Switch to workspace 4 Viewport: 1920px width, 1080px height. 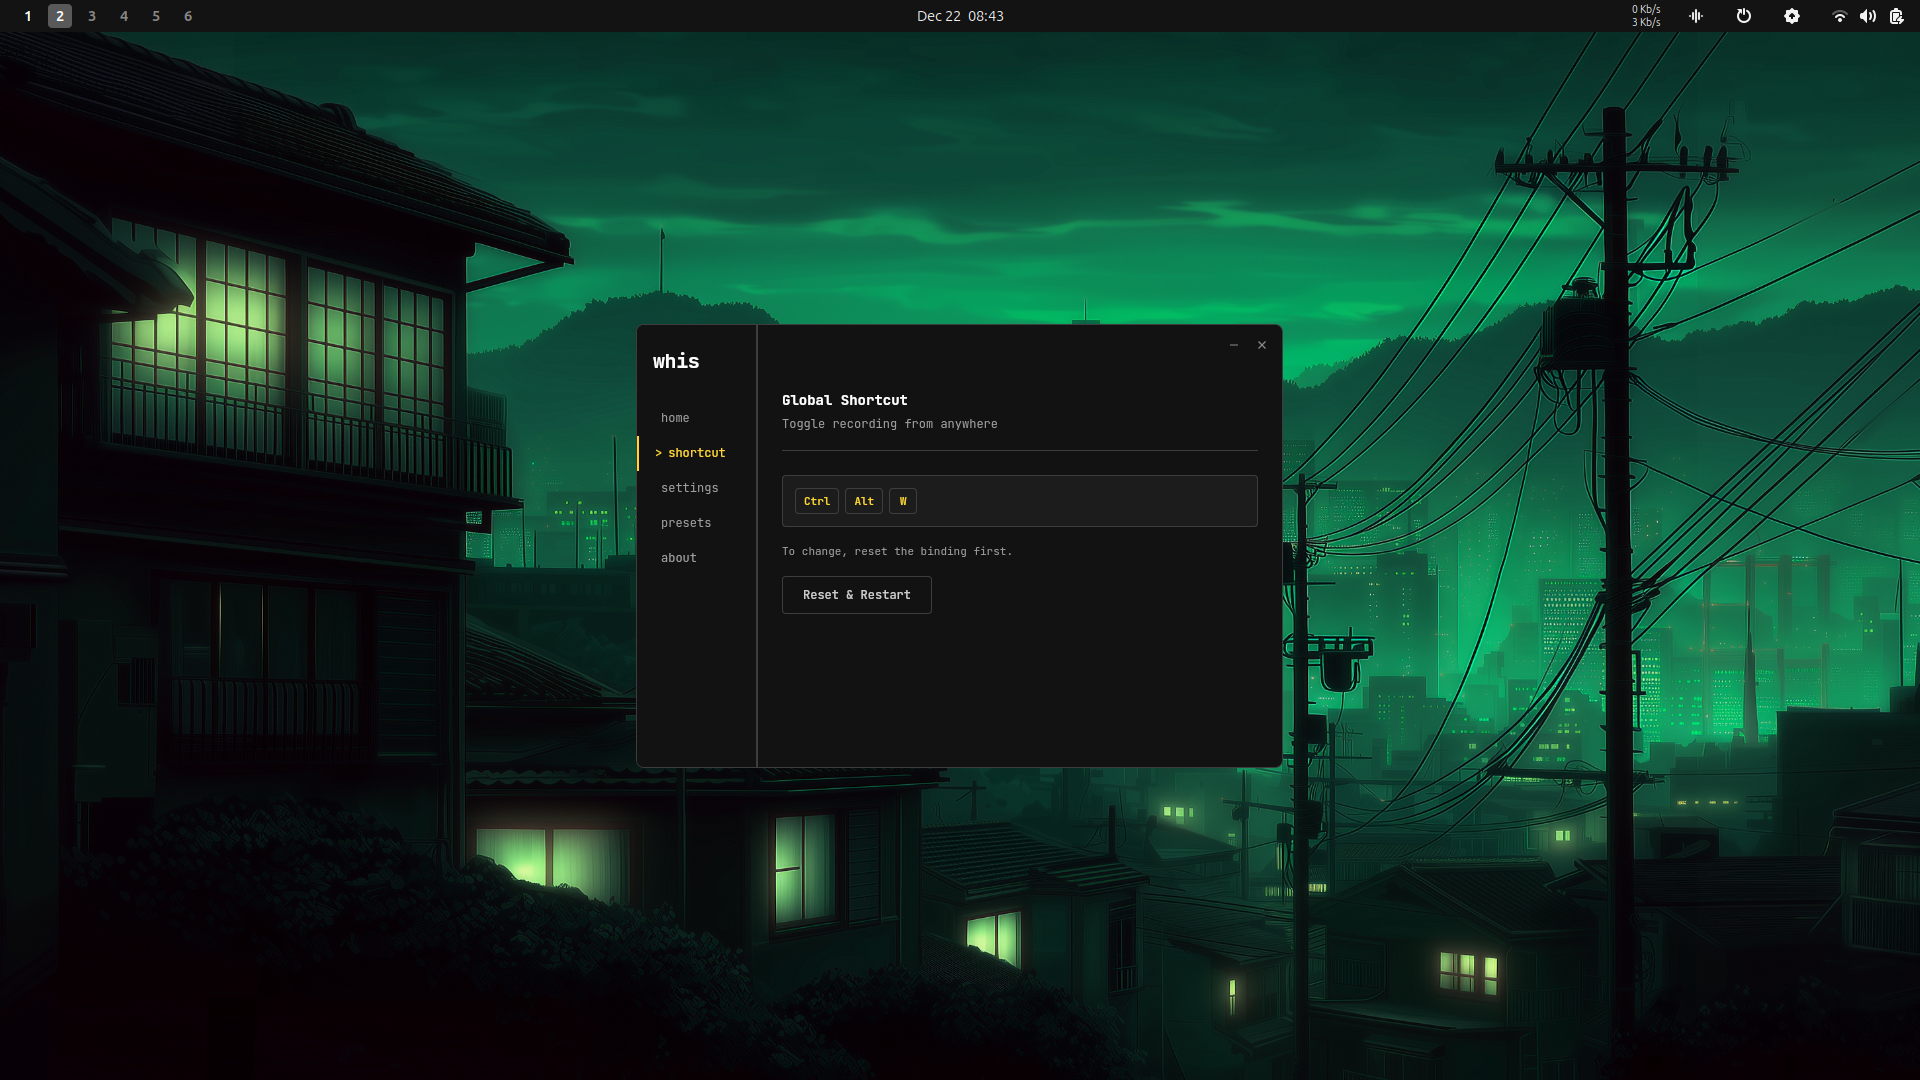click(x=124, y=16)
